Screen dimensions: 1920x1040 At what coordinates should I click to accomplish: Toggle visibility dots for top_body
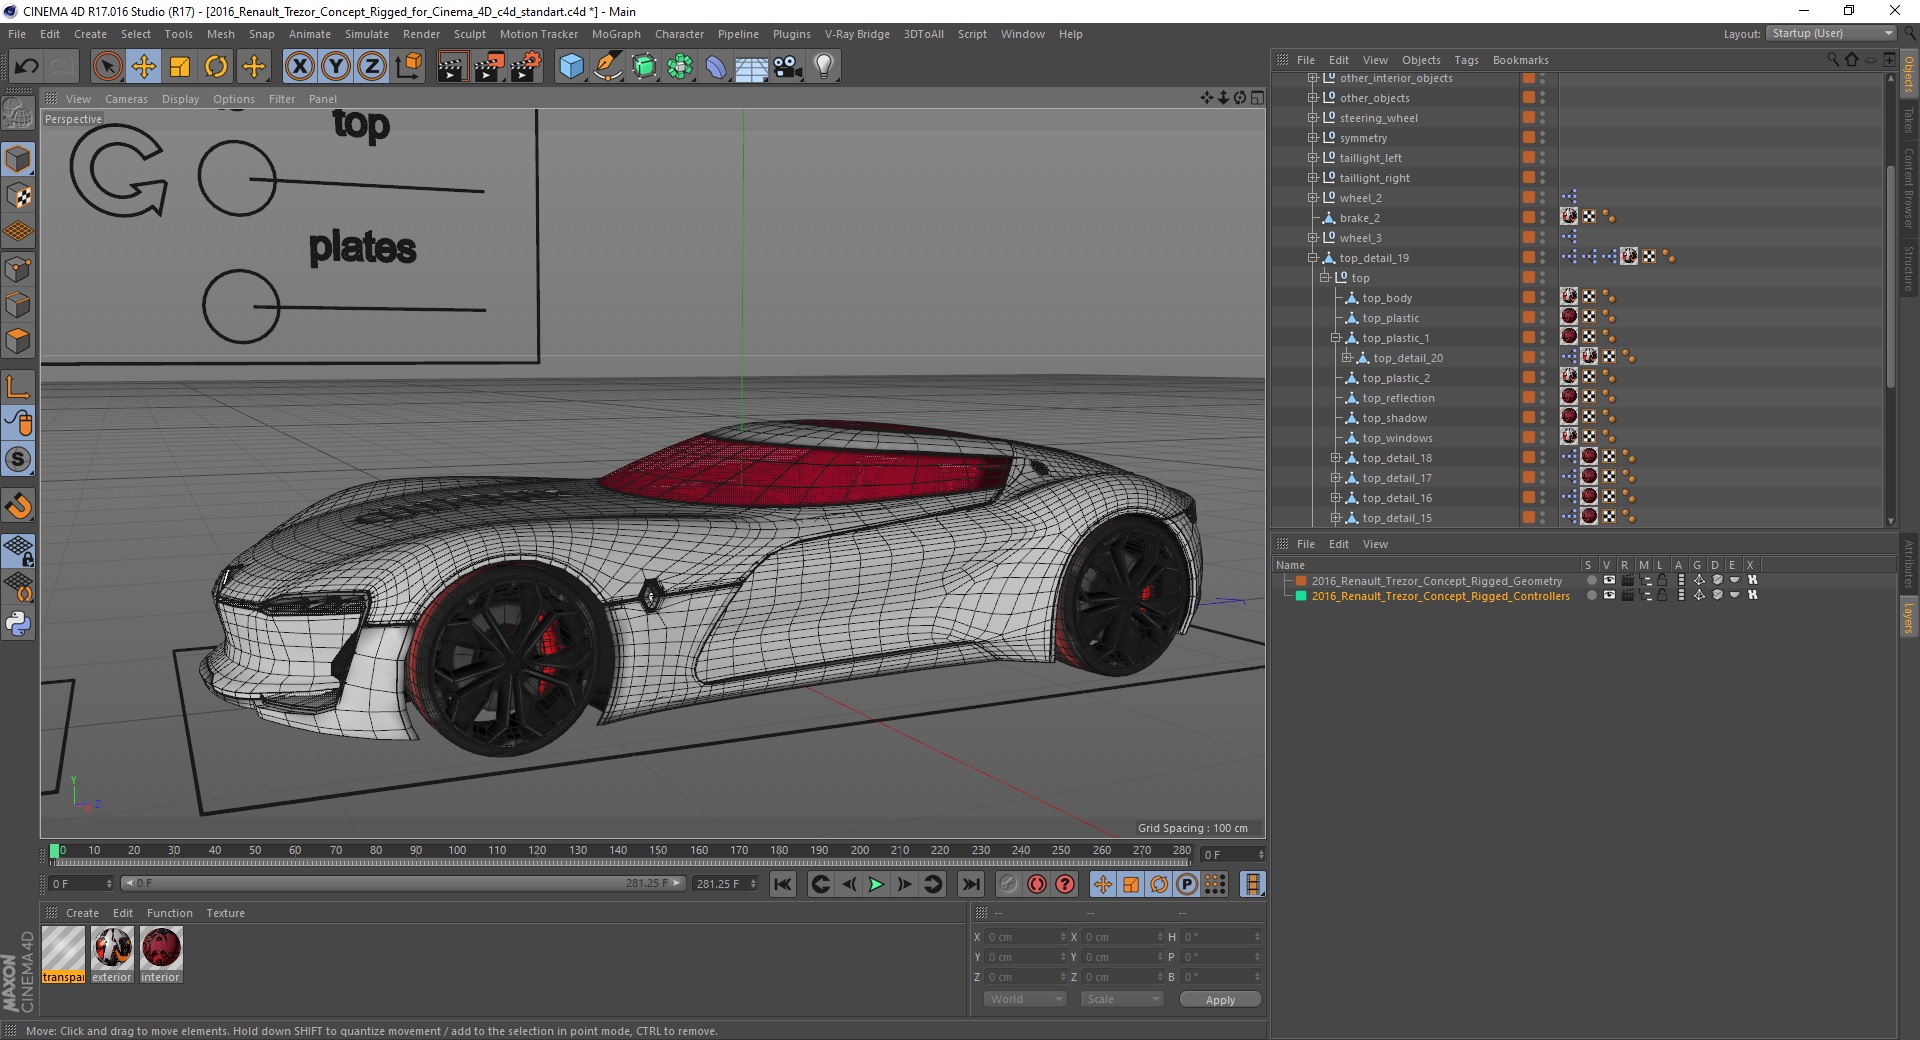1542,298
